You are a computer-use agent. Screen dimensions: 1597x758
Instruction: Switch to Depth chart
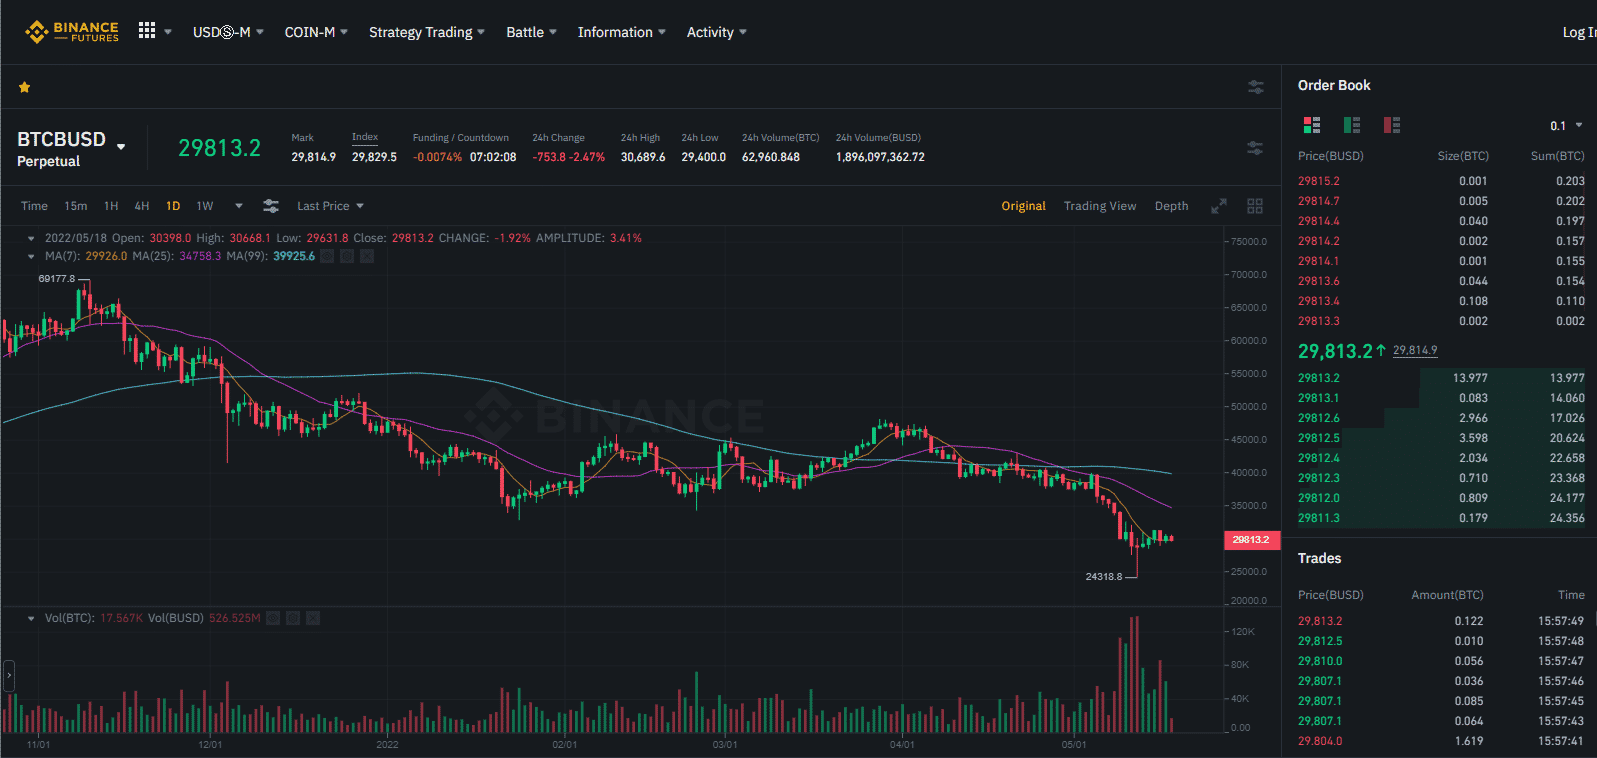[1172, 206]
